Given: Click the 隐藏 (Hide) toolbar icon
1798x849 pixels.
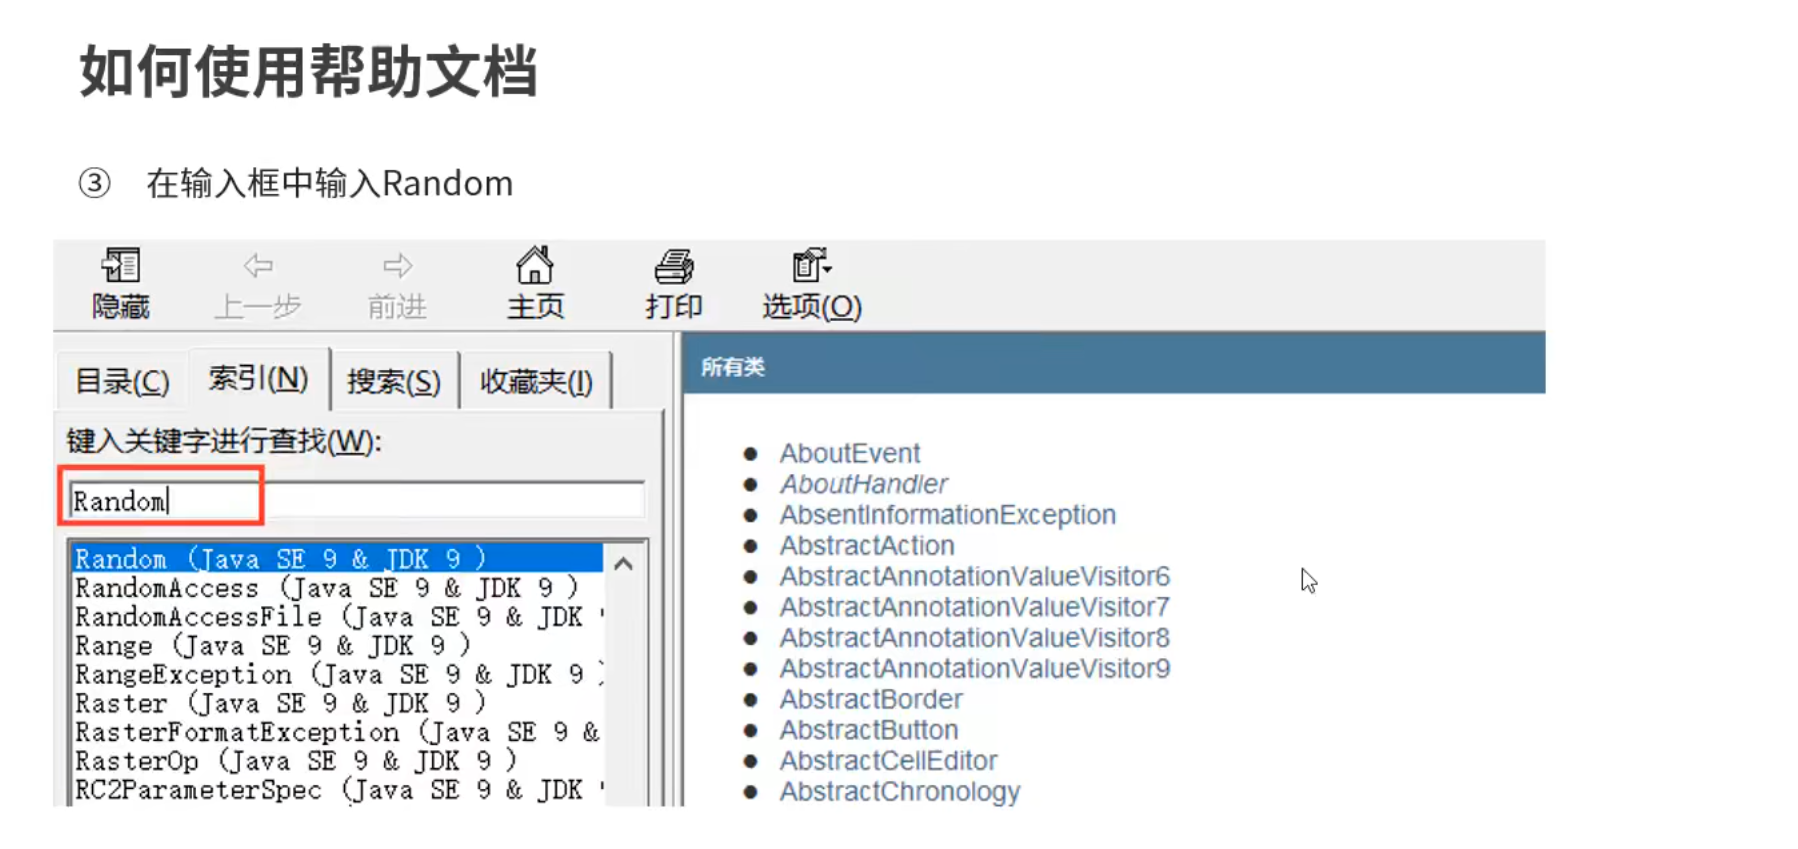Looking at the screenshot, I should 121,266.
